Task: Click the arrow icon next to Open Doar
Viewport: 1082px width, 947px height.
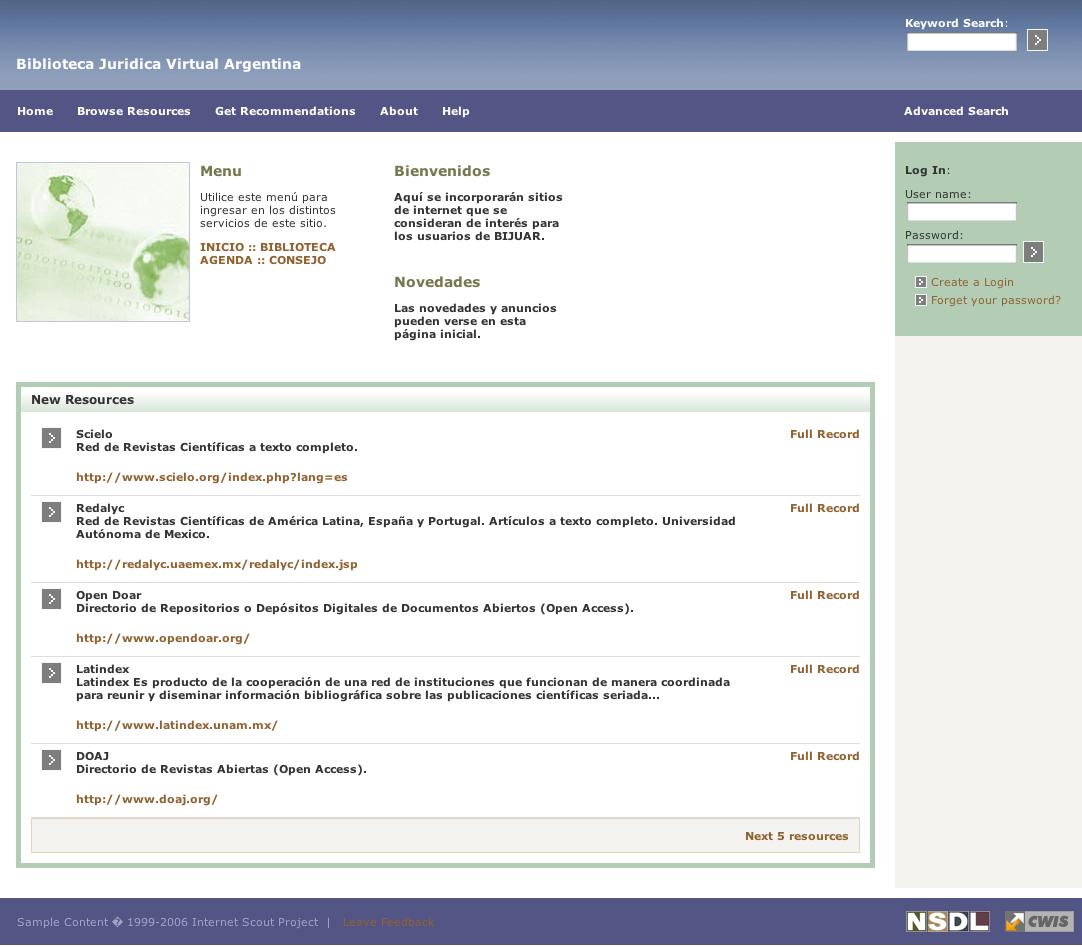Action: 52,599
